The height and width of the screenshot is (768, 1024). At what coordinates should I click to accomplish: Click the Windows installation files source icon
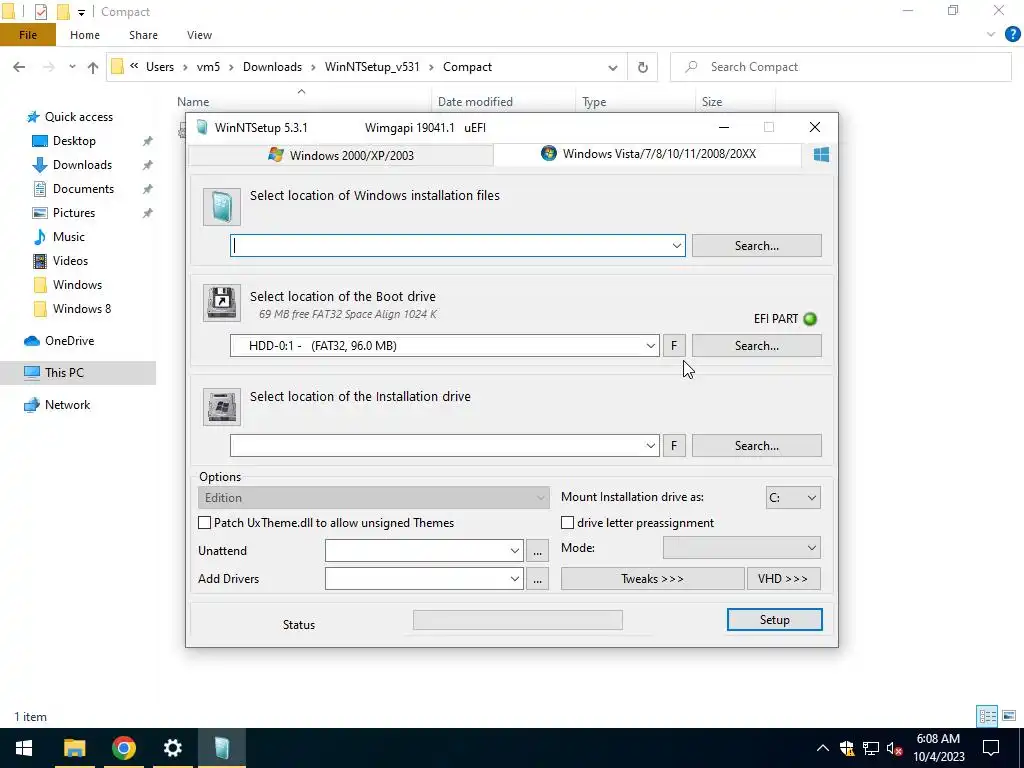pos(222,207)
